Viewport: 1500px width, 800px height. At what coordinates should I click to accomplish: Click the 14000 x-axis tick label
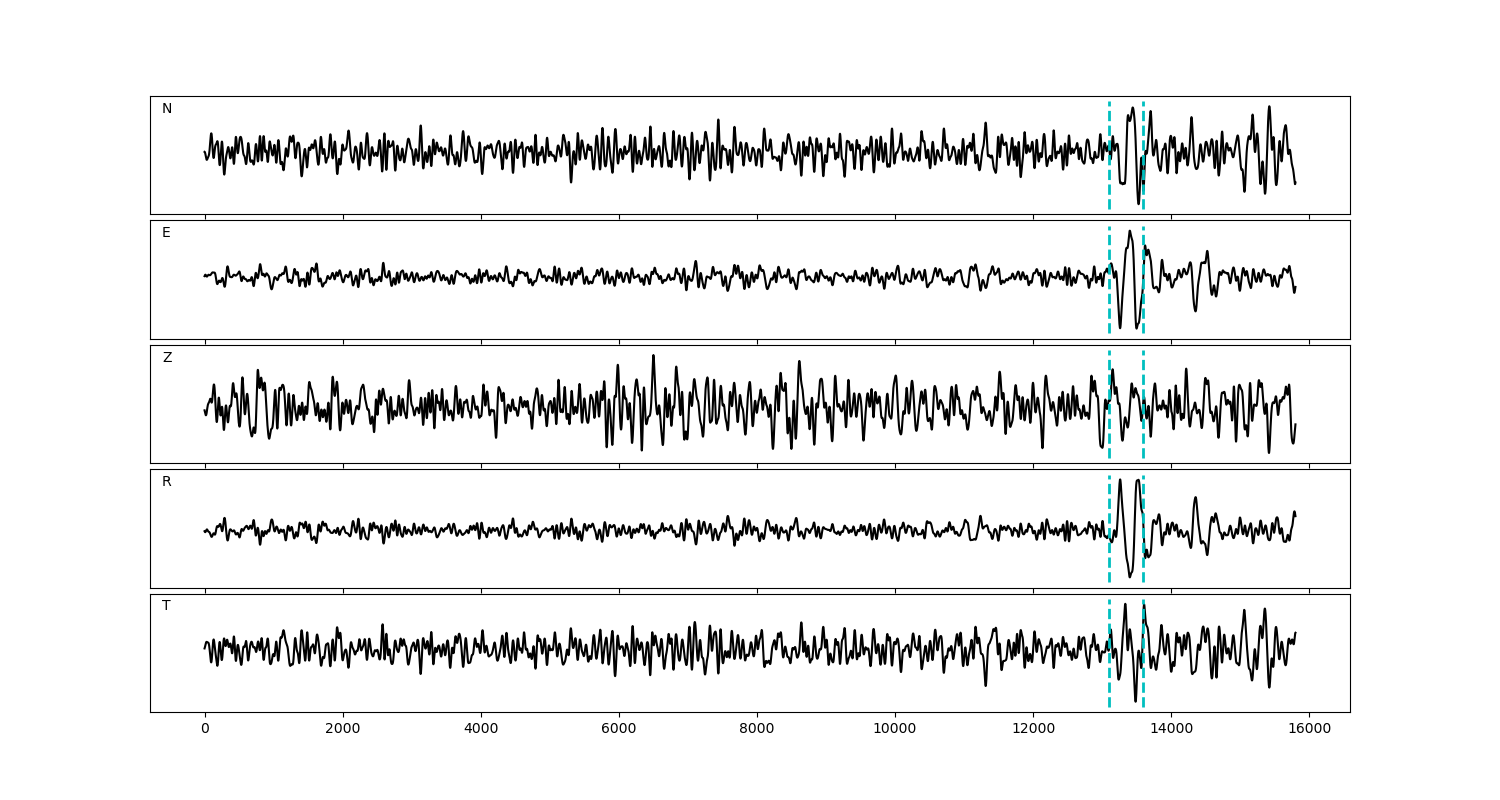tap(1171, 730)
